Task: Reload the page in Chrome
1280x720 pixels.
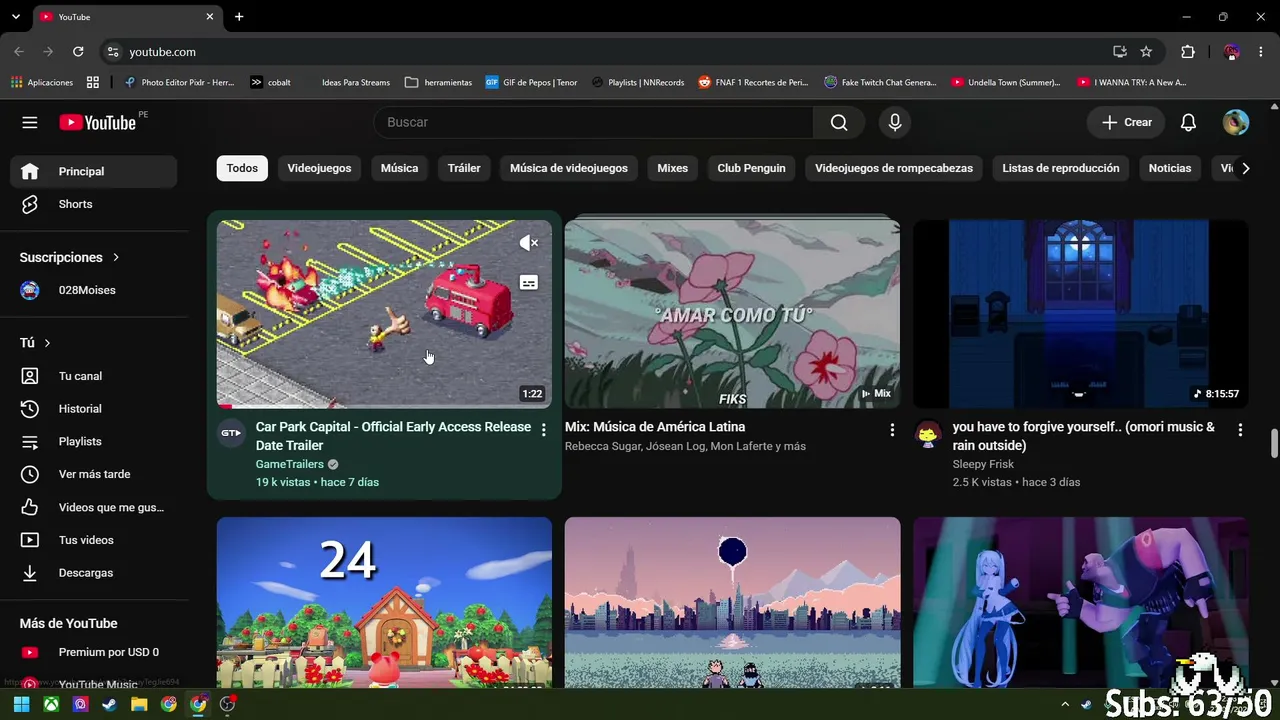Action: coord(78,52)
